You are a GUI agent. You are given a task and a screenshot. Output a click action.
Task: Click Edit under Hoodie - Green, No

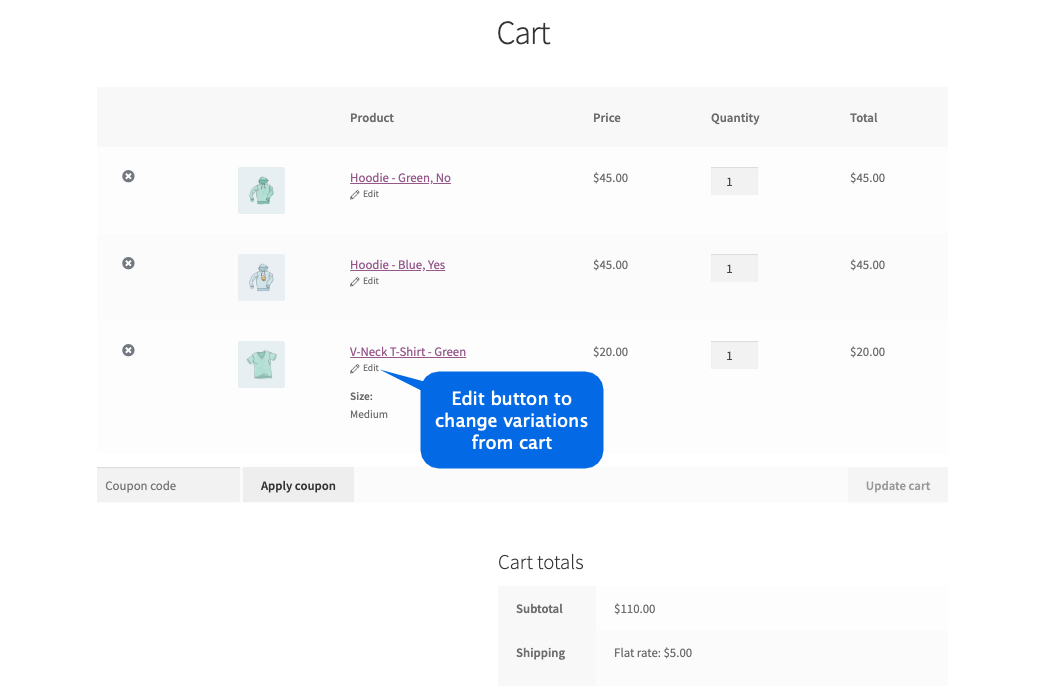(x=365, y=194)
